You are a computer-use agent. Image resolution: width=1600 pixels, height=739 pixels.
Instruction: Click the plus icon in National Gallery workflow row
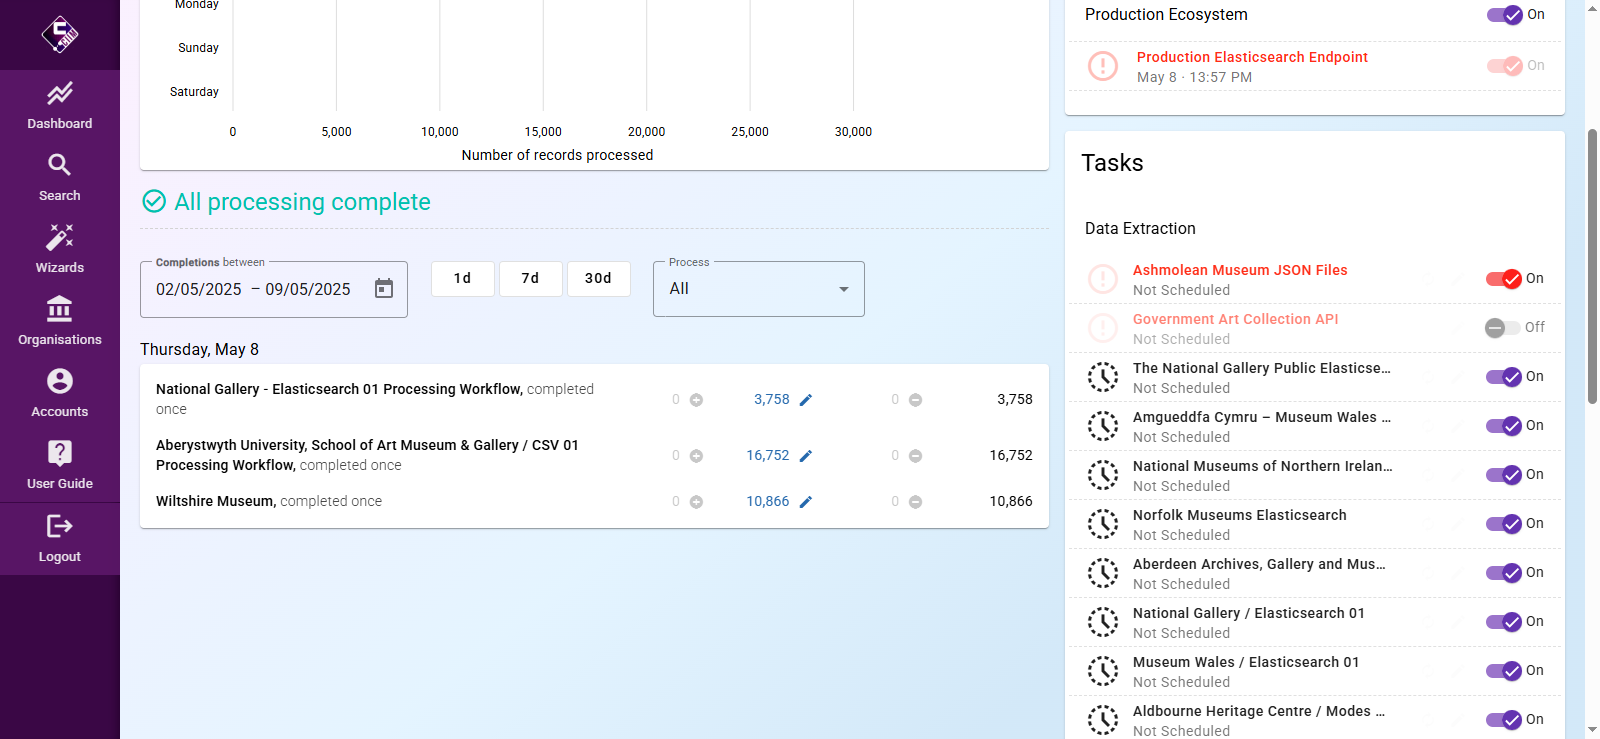pyautogui.click(x=697, y=400)
